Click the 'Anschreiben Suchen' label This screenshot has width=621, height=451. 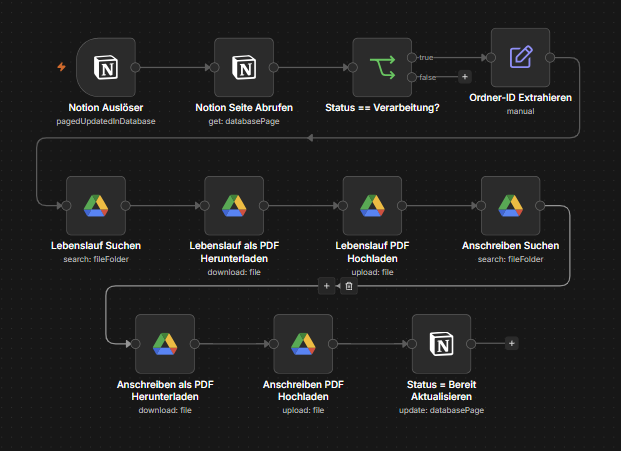[x=511, y=246]
